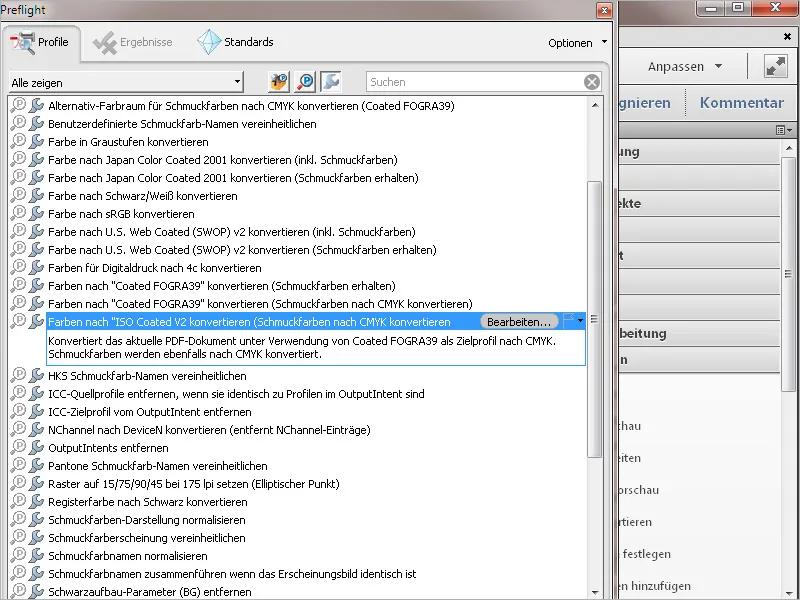
Task: Select 'Farben nach "Coated FOGRA39" (Schmuckfarben nach CMYK konvertieren)'
Action: click(x=260, y=304)
